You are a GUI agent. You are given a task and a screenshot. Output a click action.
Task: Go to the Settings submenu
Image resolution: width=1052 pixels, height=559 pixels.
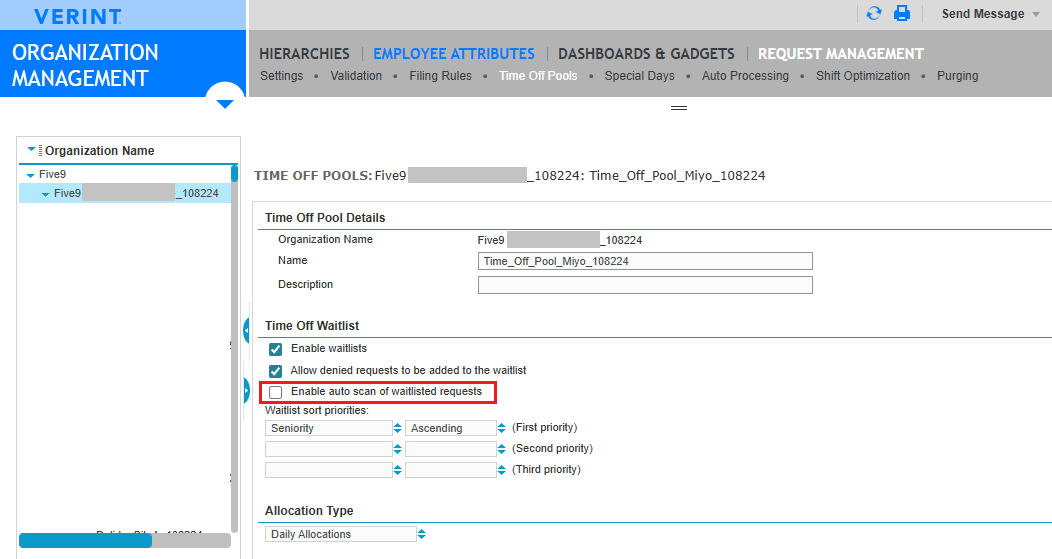click(x=282, y=76)
